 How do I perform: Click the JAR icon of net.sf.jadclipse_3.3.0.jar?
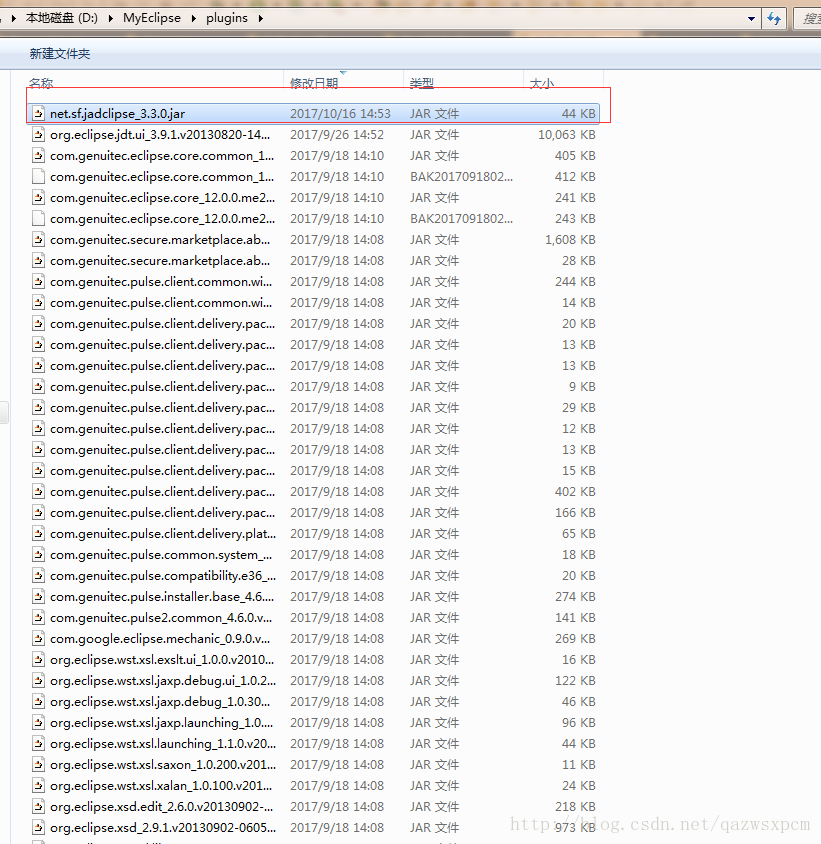(38, 114)
